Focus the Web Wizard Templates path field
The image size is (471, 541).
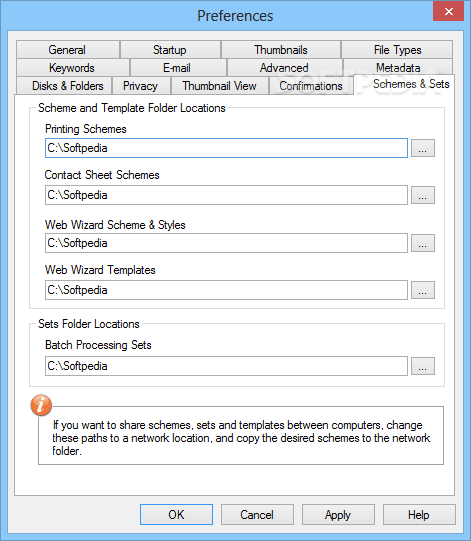click(226, 290)
